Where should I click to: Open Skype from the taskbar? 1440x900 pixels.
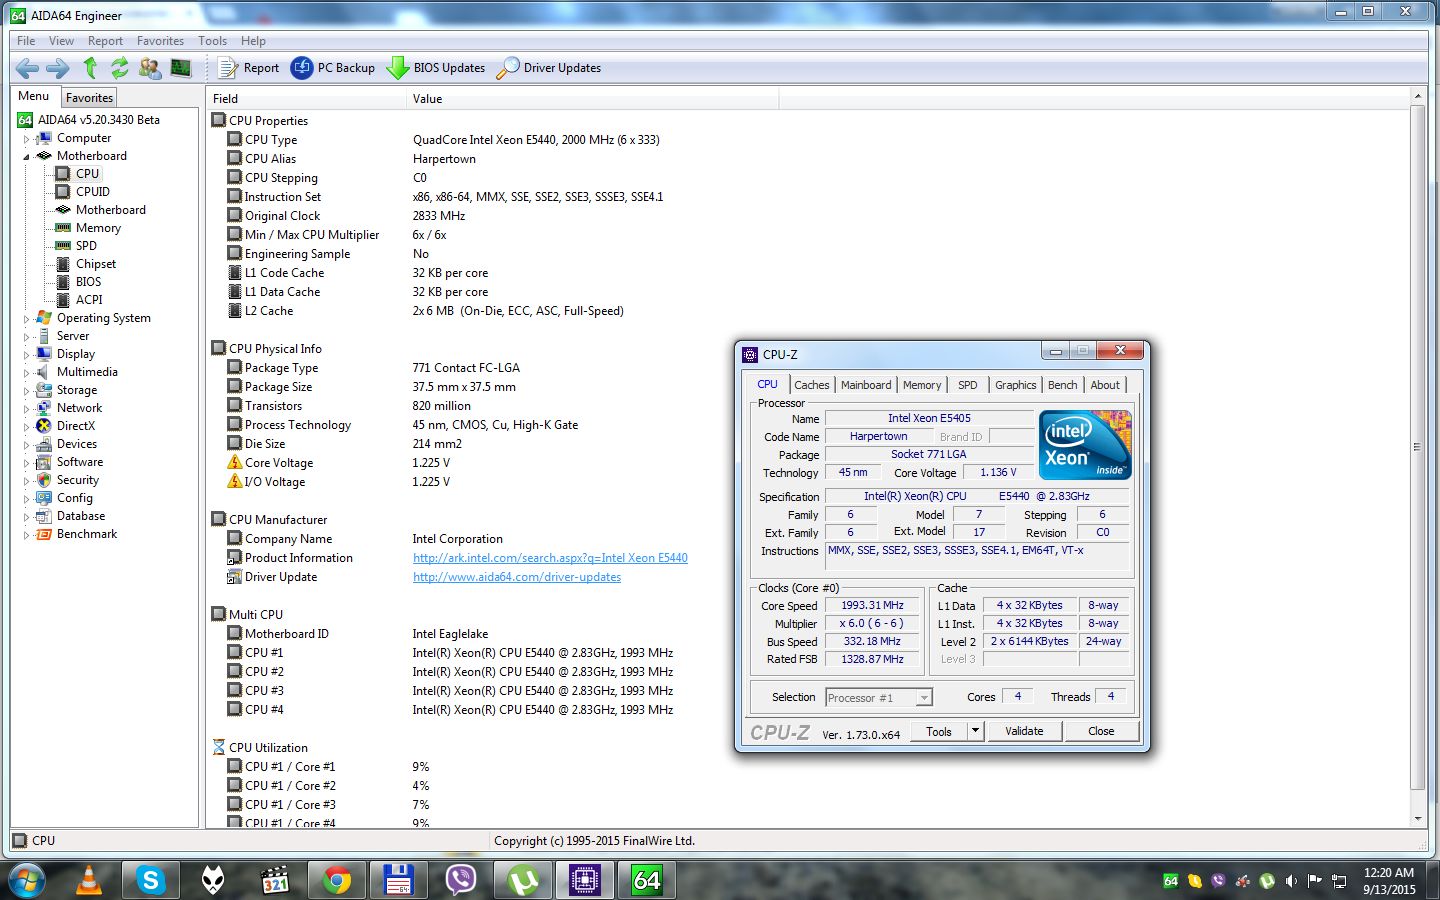151,881
